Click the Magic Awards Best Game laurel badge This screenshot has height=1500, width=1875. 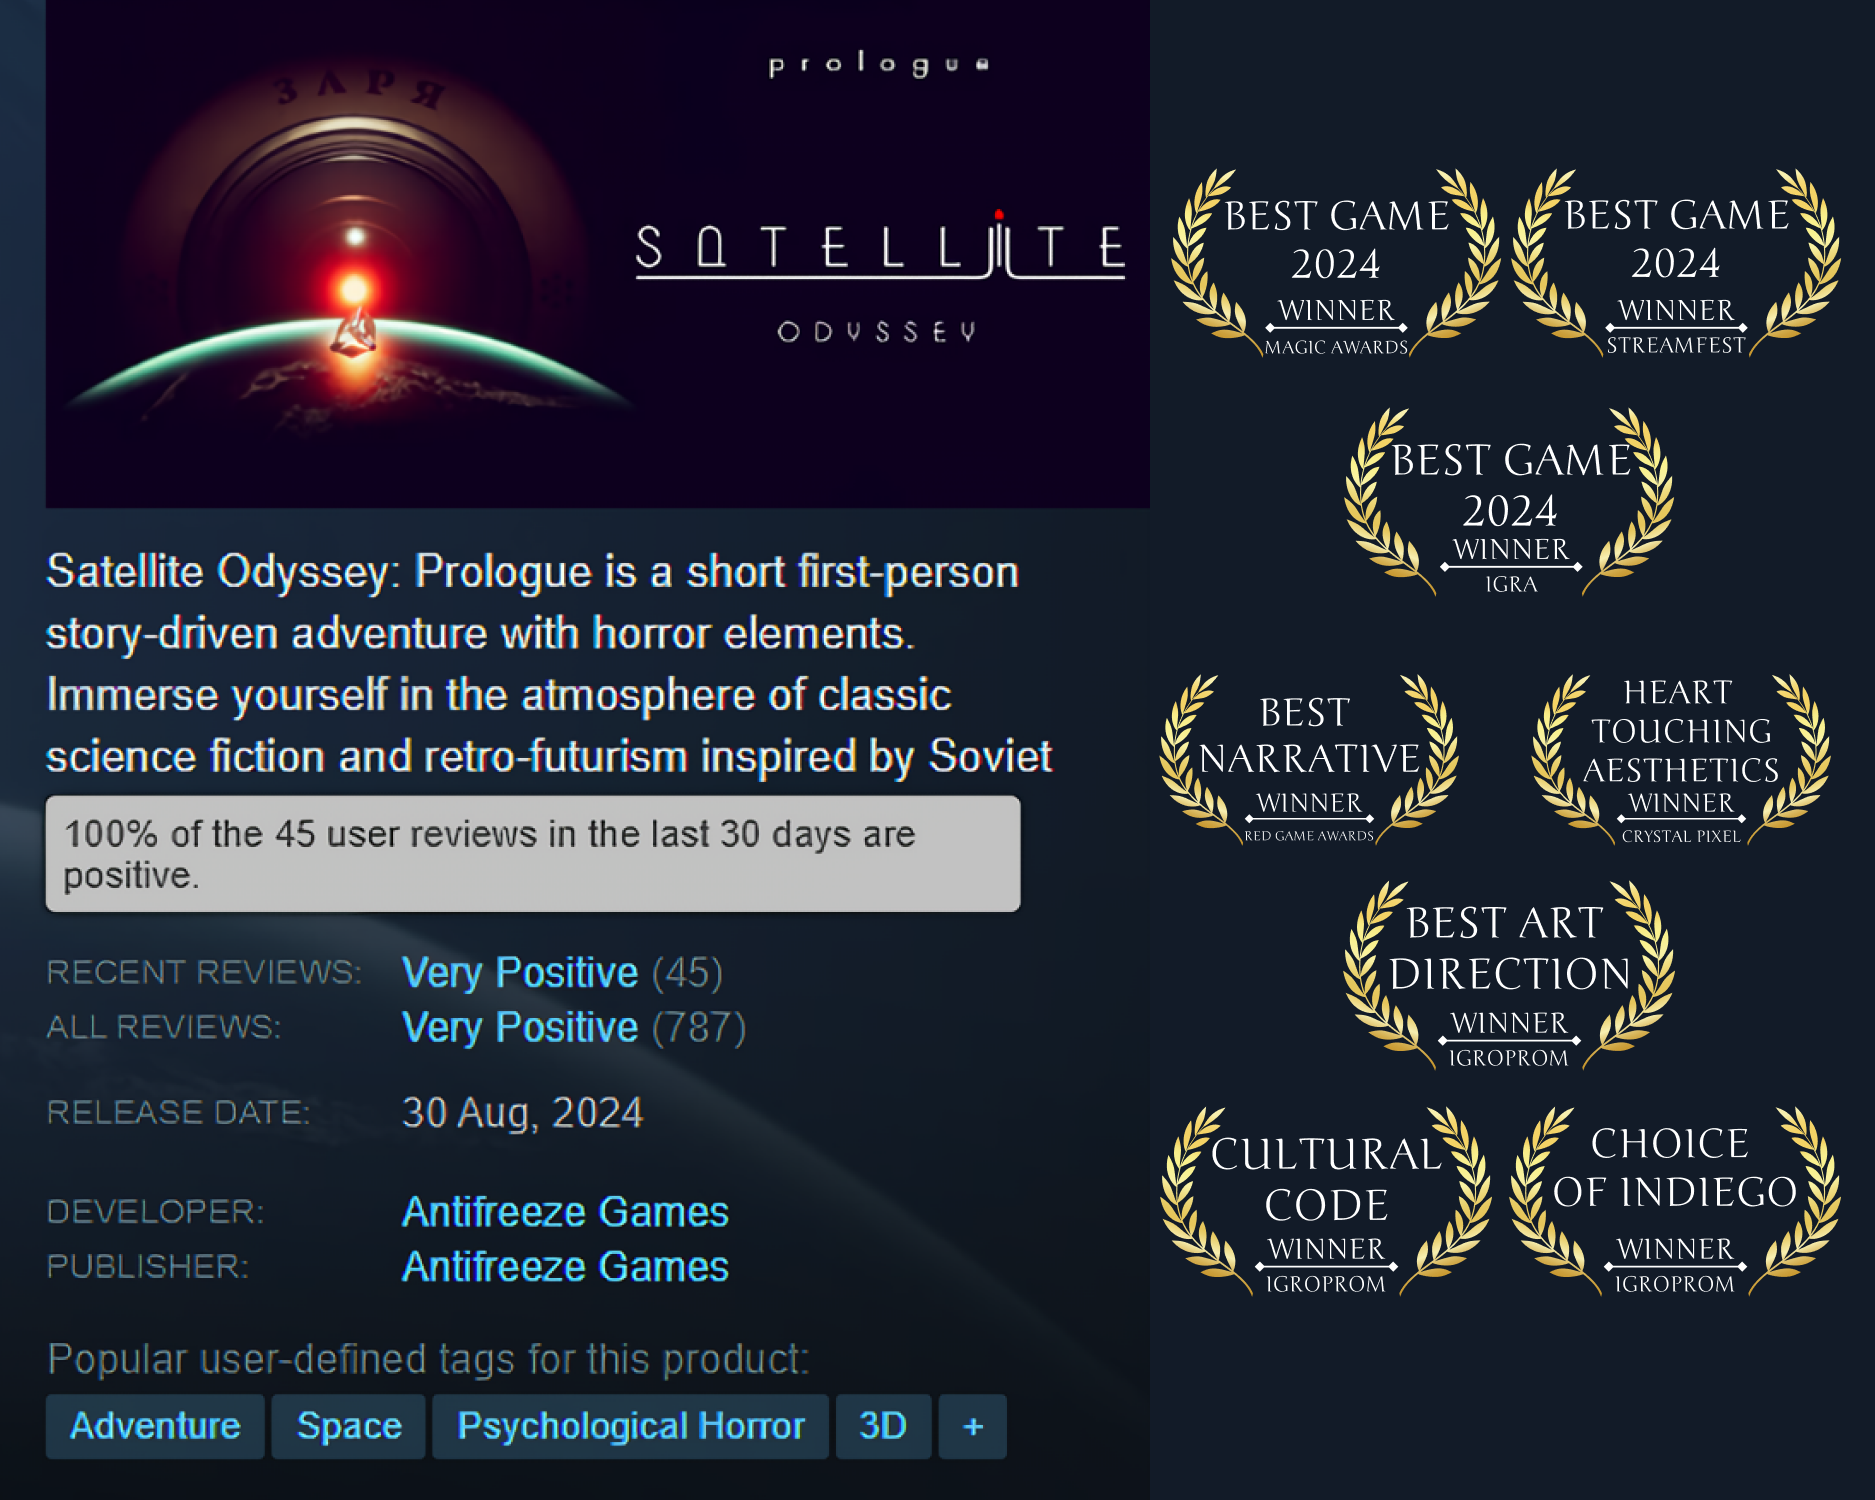[1336, 264]
